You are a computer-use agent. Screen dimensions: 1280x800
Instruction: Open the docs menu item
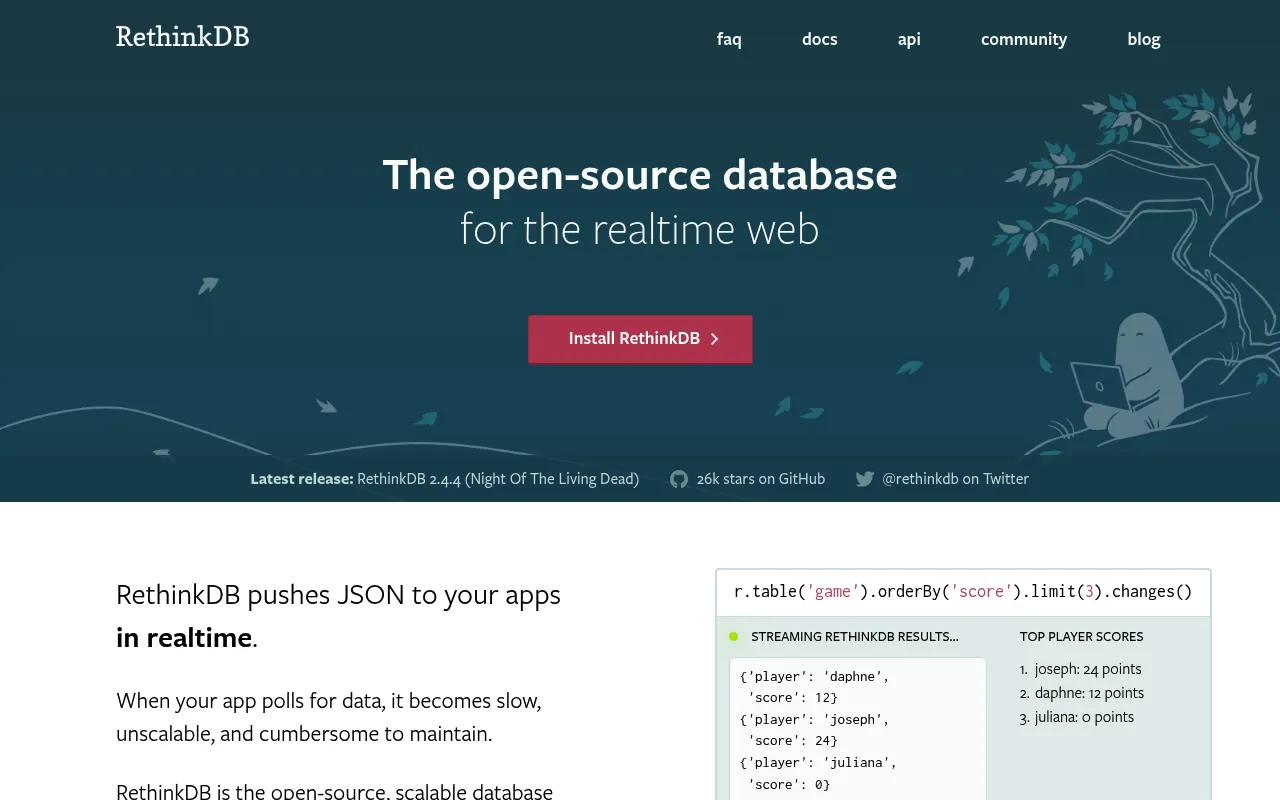[x=819, y=39]
